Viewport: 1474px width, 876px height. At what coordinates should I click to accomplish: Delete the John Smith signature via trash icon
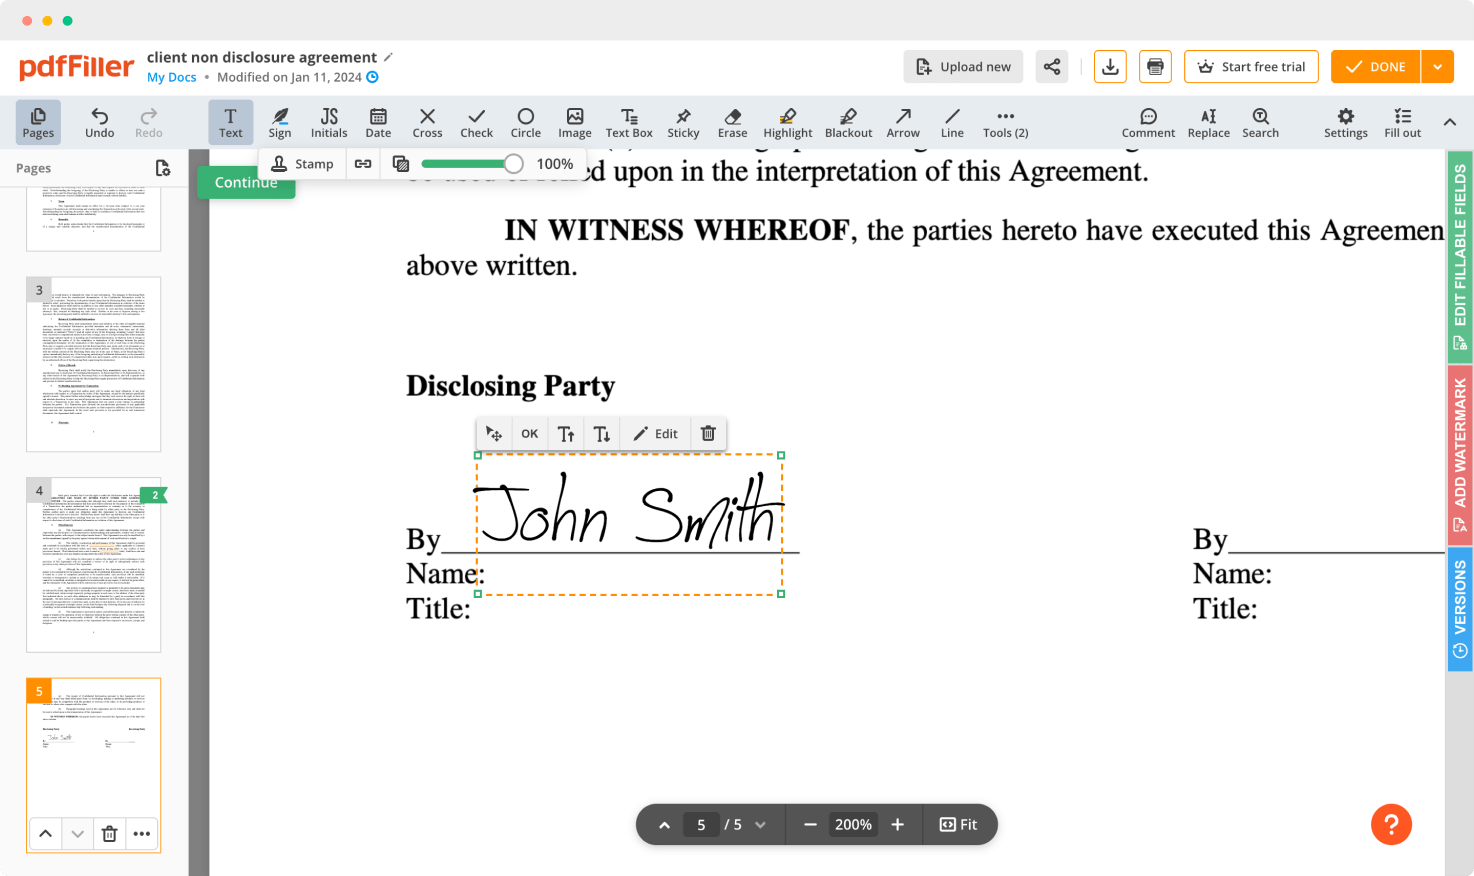[708, 433]
